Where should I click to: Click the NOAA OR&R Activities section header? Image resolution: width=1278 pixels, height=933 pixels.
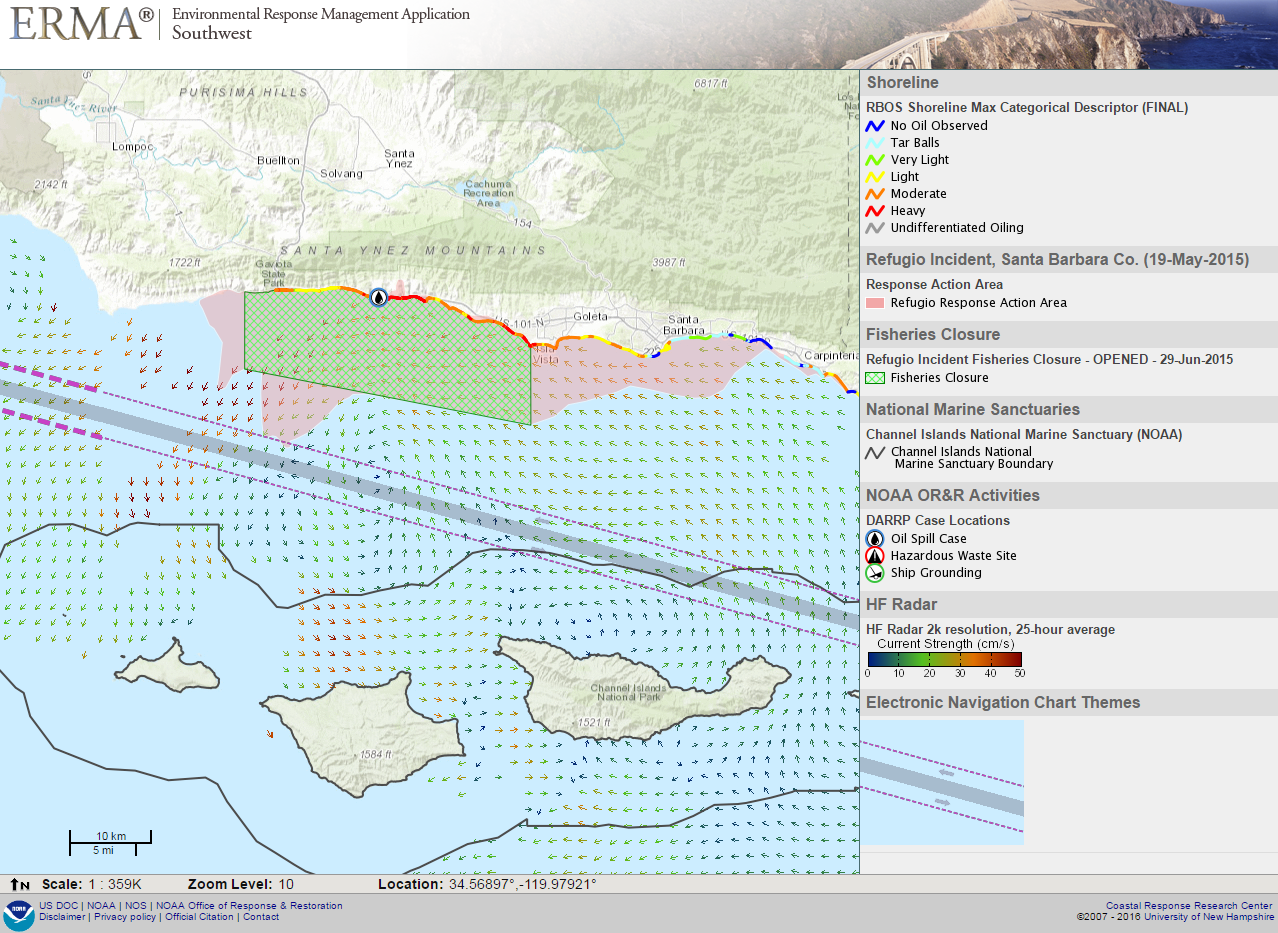click(x=1068, y=495)
